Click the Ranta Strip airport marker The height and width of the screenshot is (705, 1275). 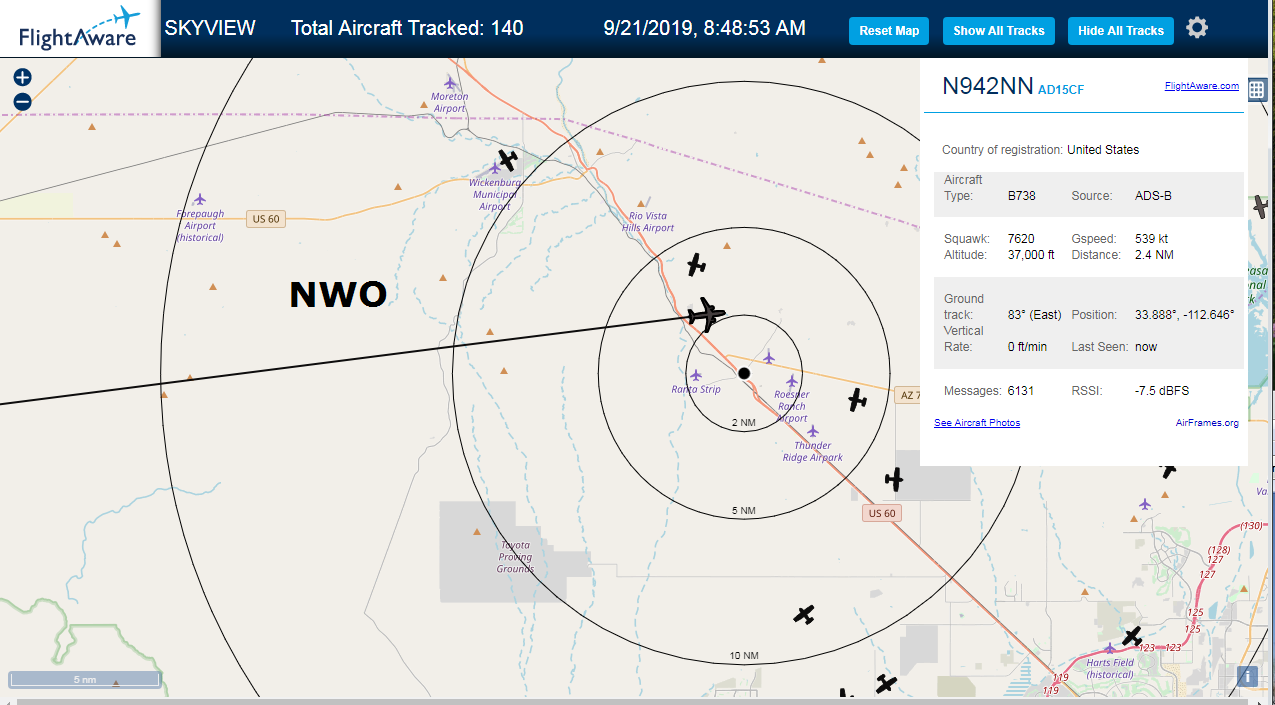[x=696, y=375]
